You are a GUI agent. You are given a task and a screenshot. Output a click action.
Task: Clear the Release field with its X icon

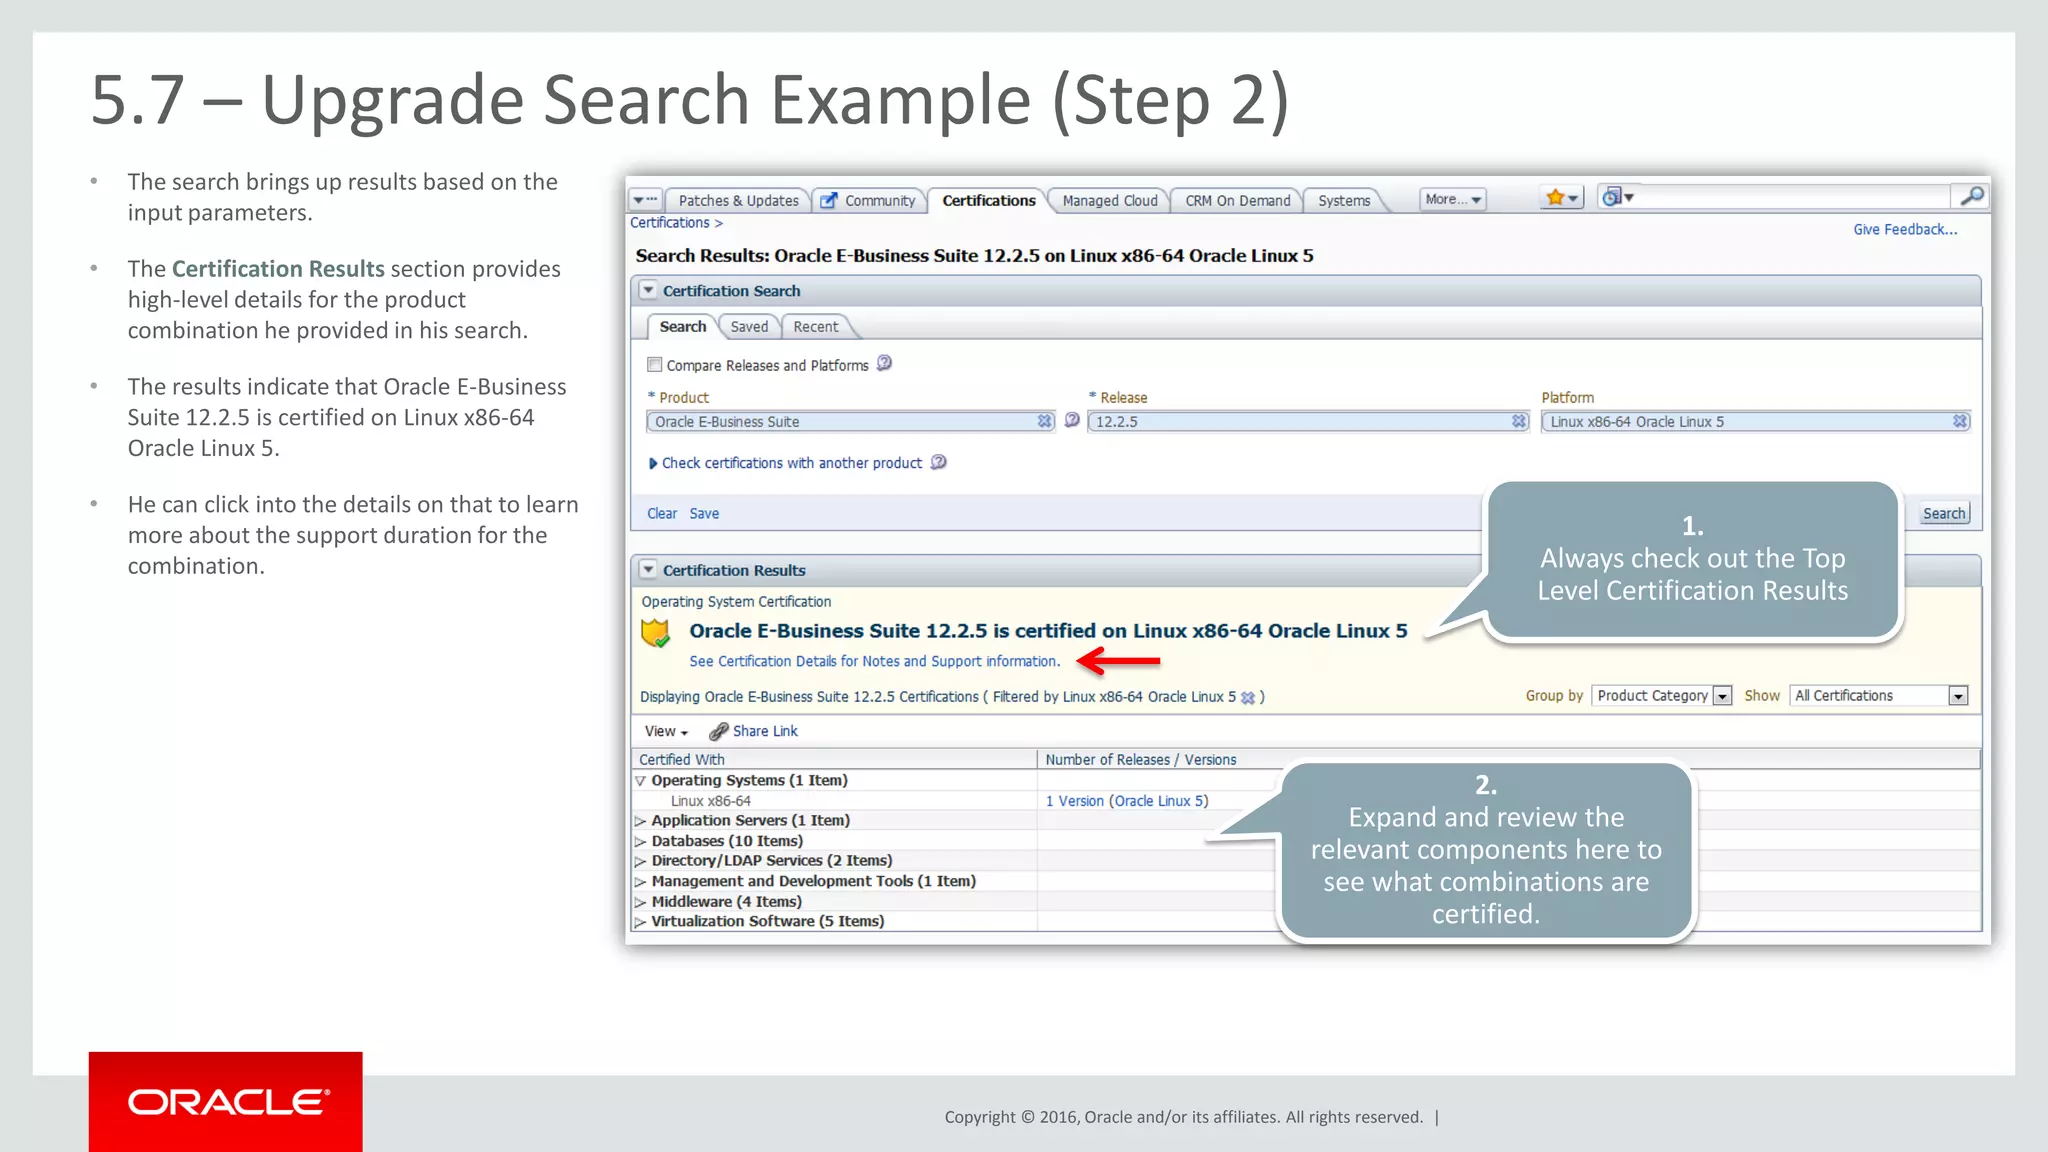pyautogui.click(x=1519, y=422)
